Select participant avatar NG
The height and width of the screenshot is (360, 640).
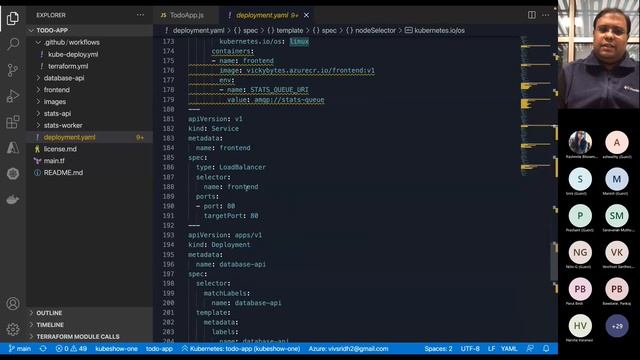580,253
